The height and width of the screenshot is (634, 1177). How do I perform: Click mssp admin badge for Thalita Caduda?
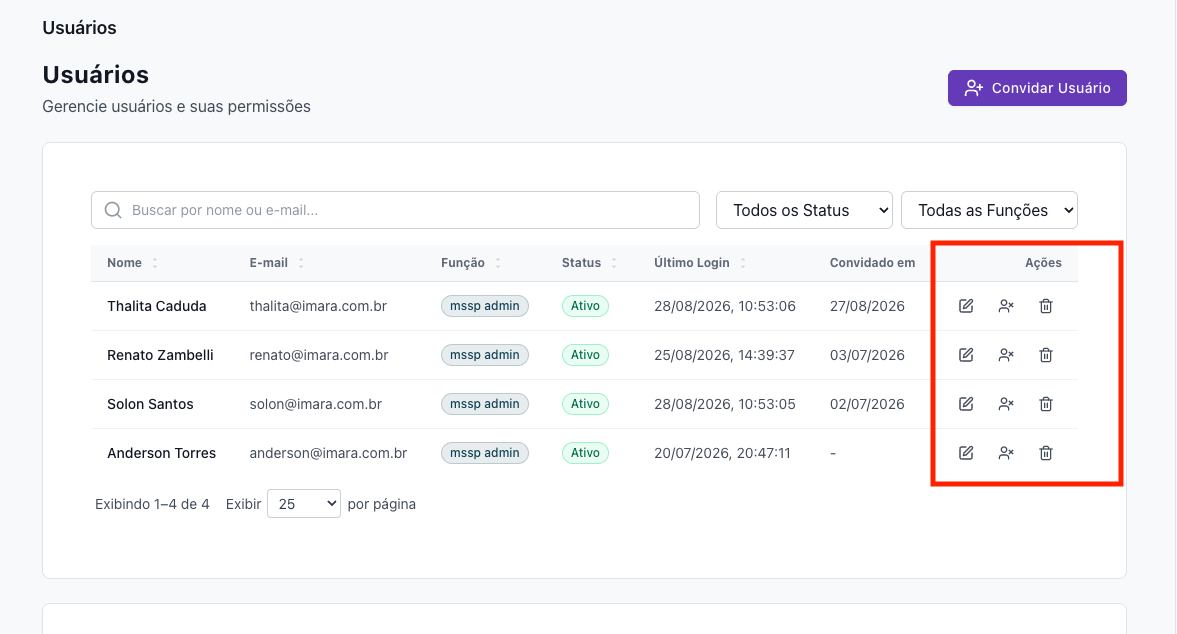click(485, 306)
